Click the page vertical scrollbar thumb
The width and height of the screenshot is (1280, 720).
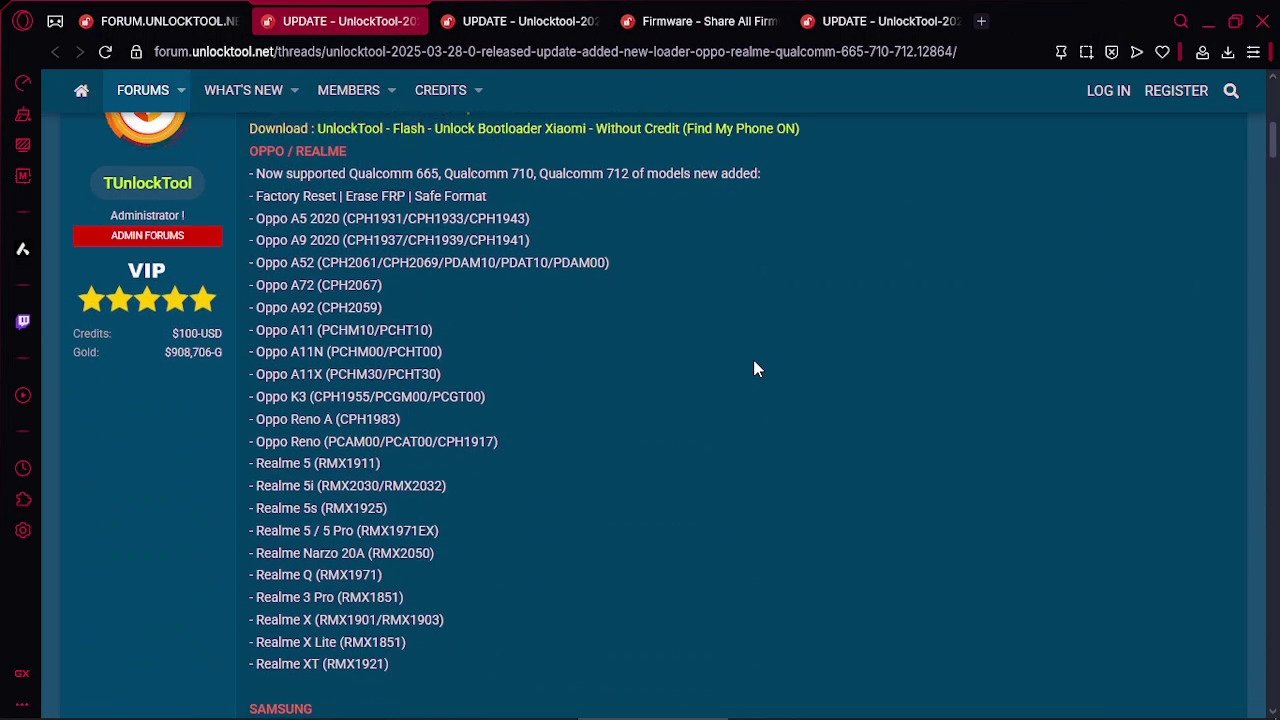(x=1273, y=138)
